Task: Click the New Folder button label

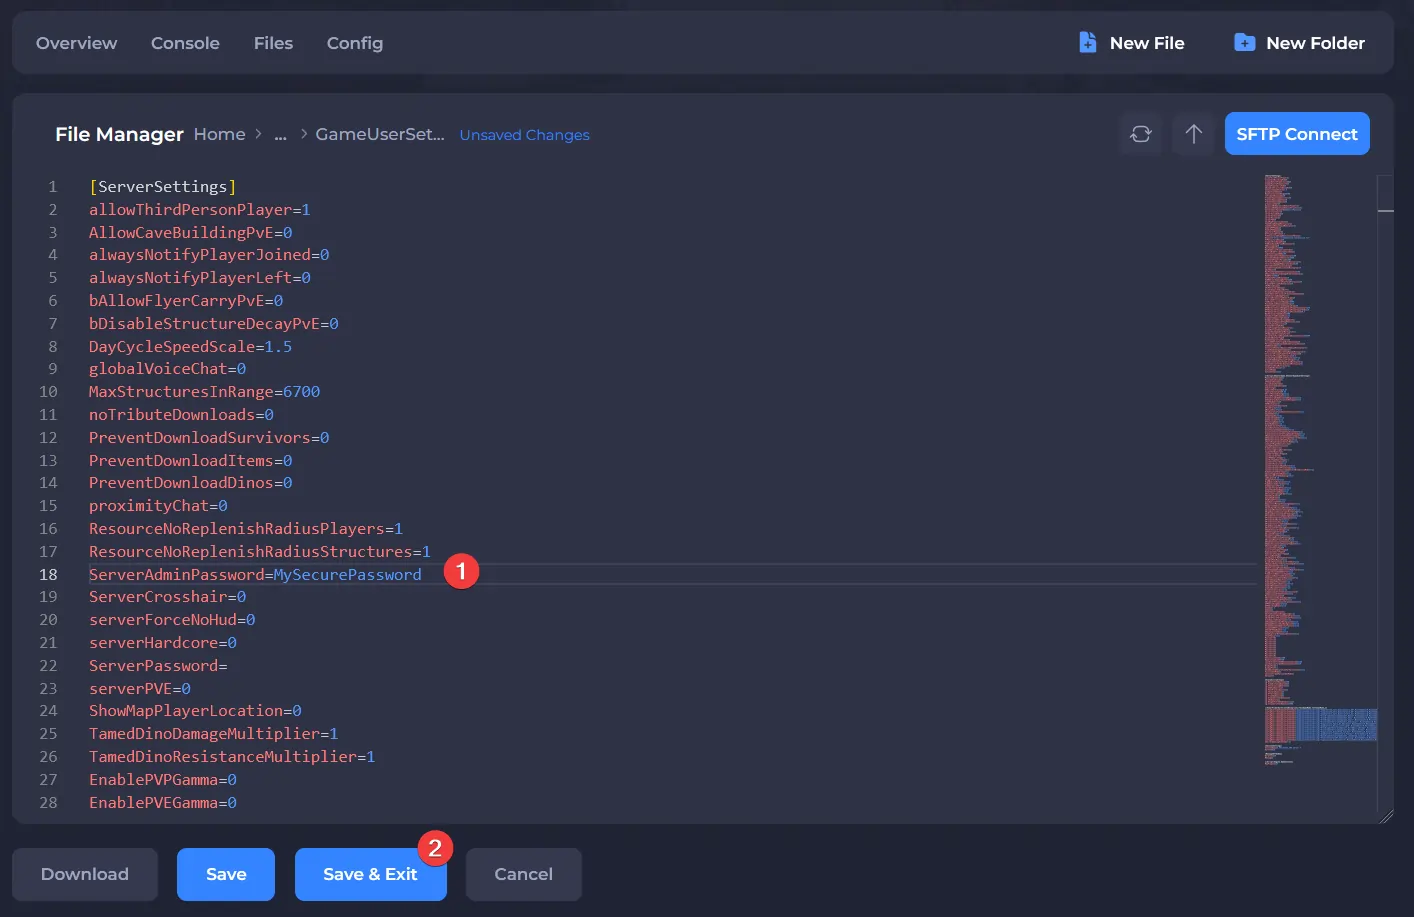Action: [1315, 43]
